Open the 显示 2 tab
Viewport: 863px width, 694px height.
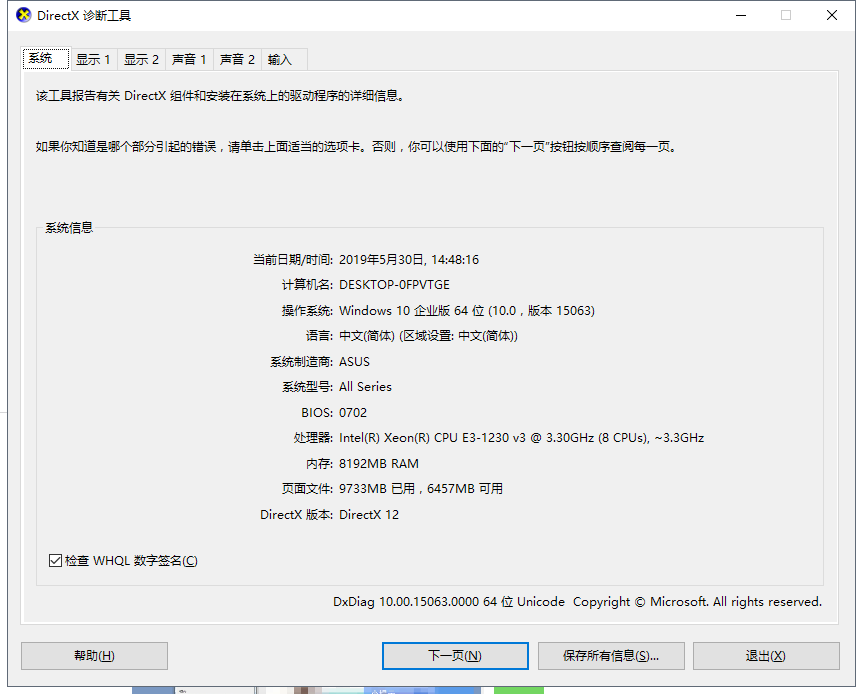coord(141,60)
